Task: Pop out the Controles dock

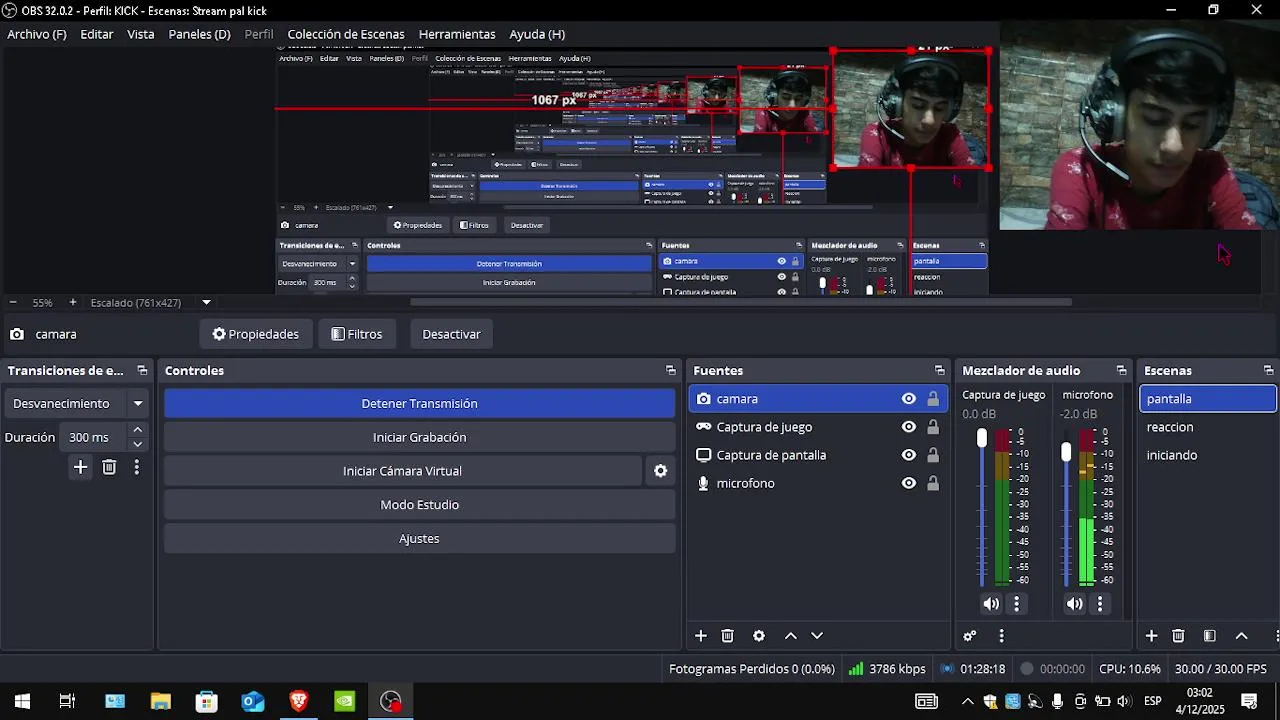Action: [x=671, y=371]
